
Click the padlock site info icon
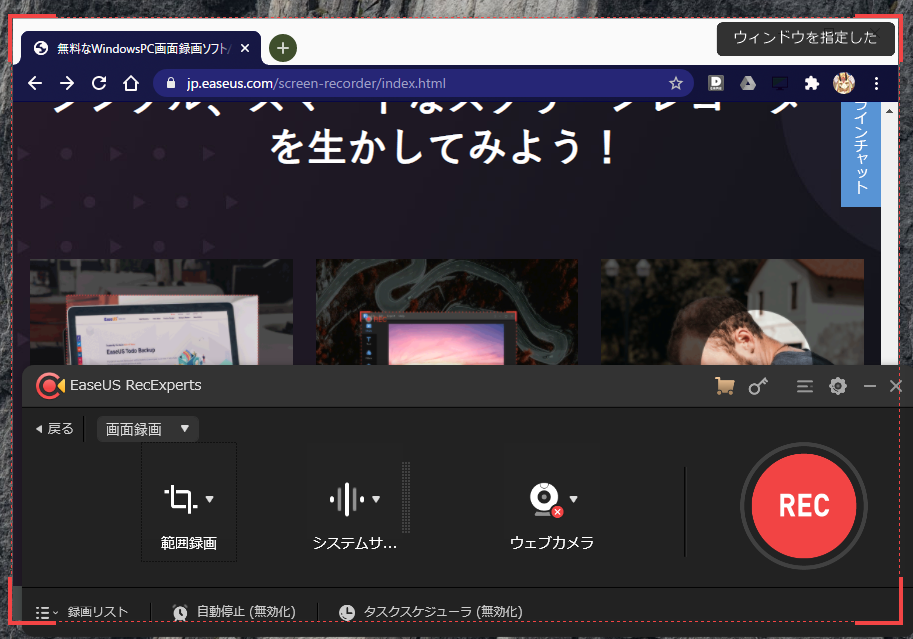[171, 83]
